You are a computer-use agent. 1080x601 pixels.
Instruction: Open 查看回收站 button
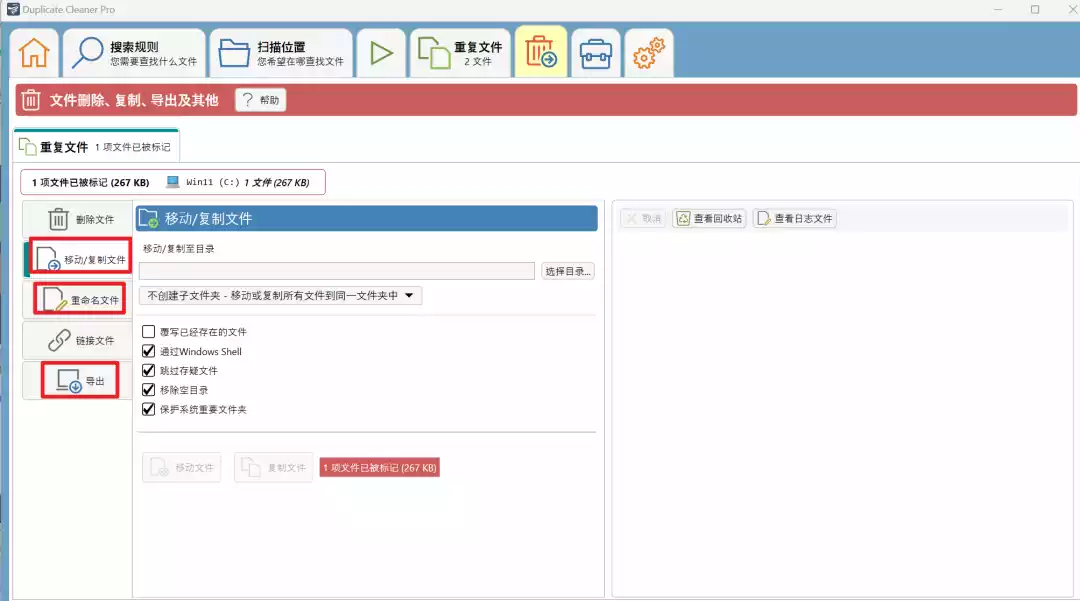(710, 218)
